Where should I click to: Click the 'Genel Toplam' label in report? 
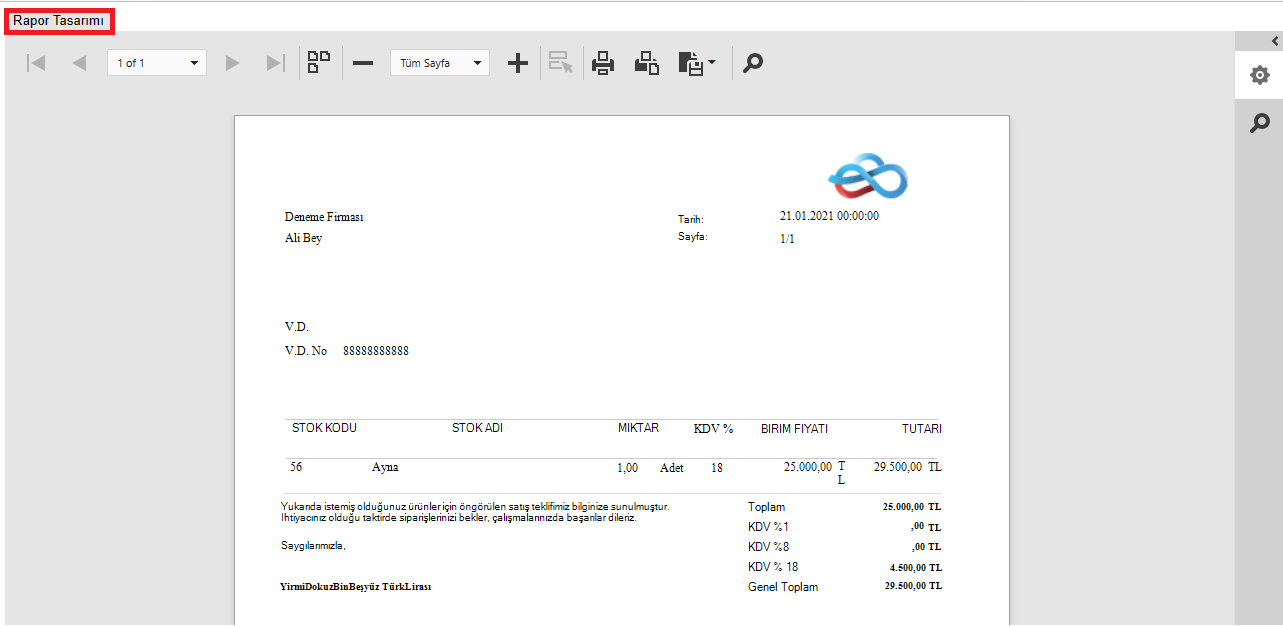(782, 587)
